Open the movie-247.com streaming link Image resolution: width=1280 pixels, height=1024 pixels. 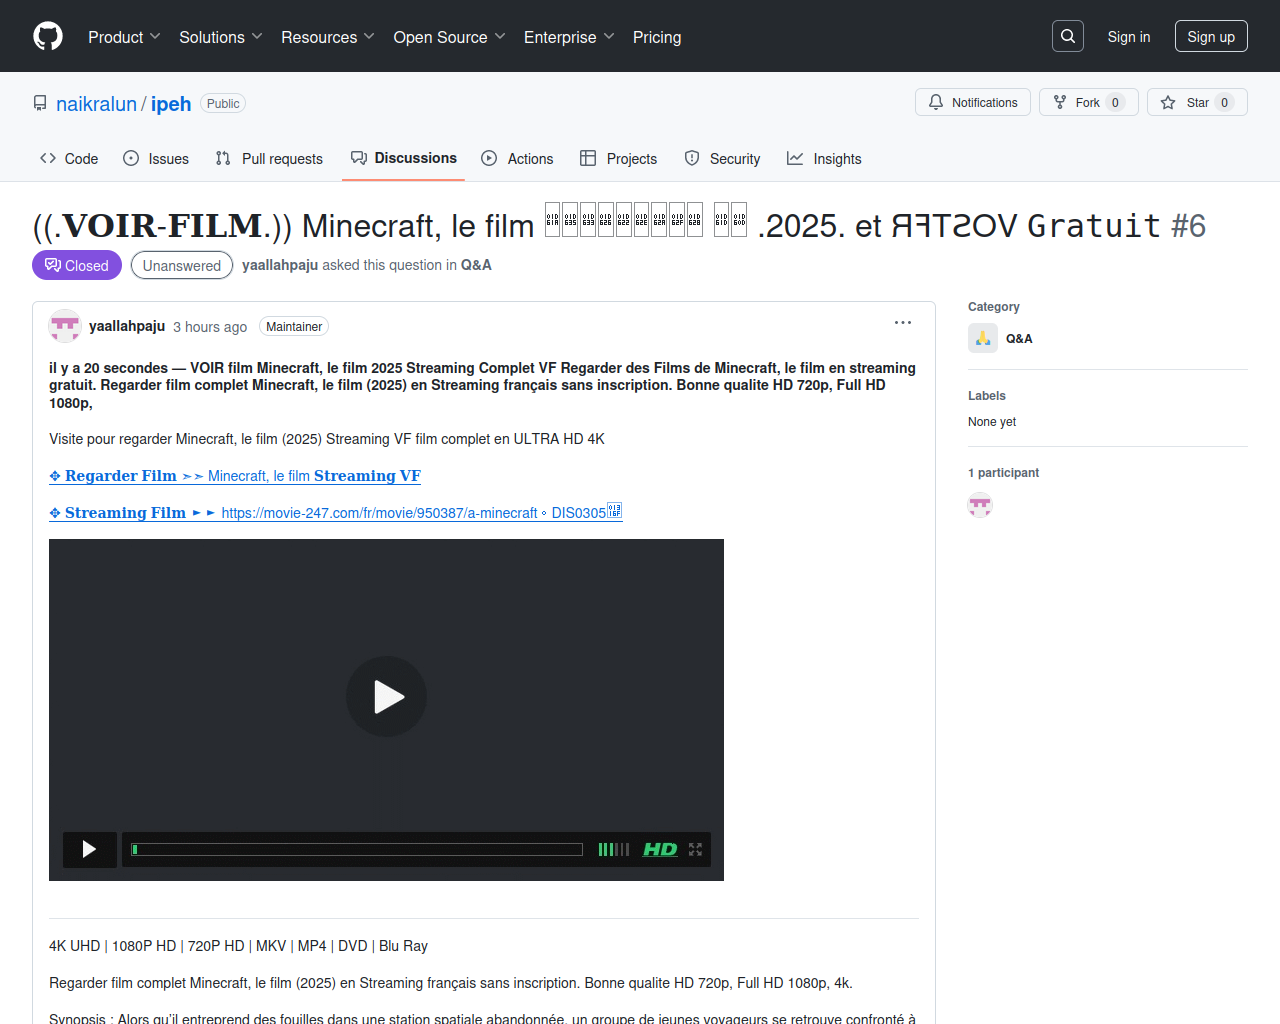[336, 513]
